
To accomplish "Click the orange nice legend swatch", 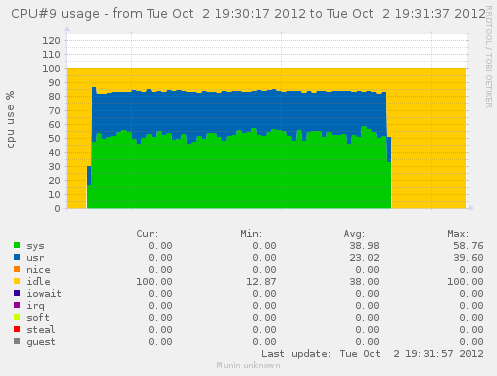I will pyautogui.click(x=17, y=269).
